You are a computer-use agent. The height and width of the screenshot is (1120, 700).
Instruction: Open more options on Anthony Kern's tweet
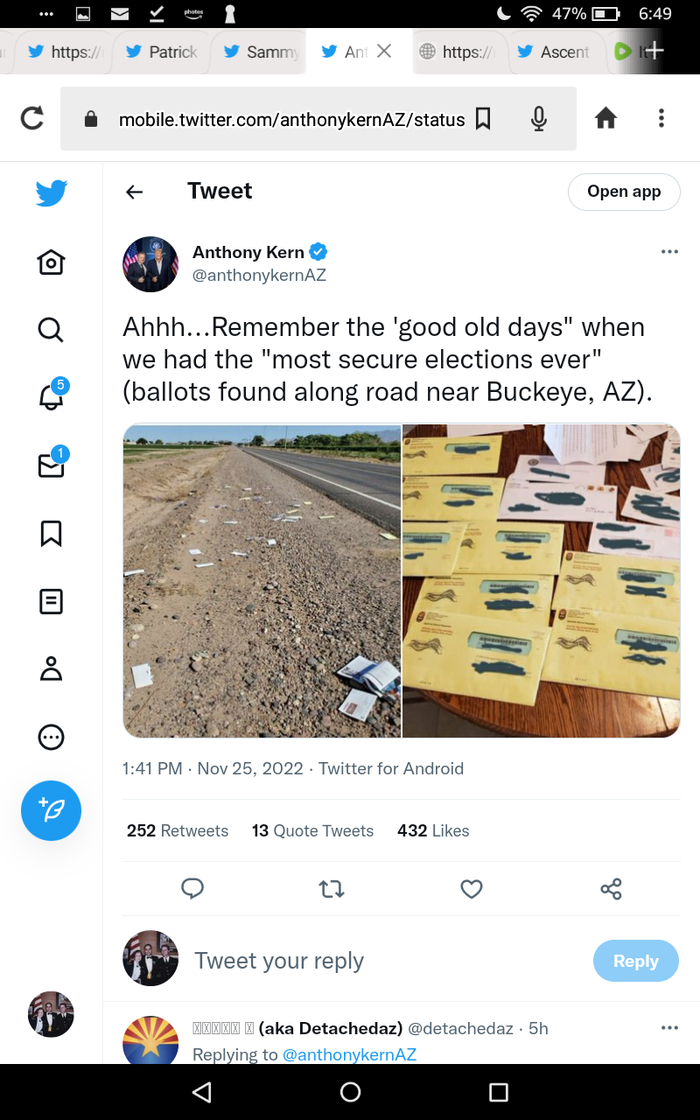pos(669,252)
